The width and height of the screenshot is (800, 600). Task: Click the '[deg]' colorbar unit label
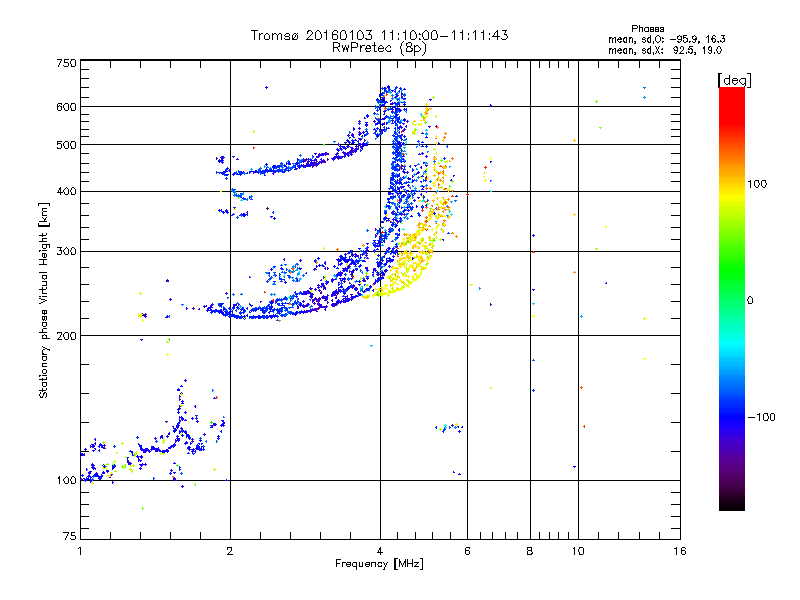pos(734,80)
